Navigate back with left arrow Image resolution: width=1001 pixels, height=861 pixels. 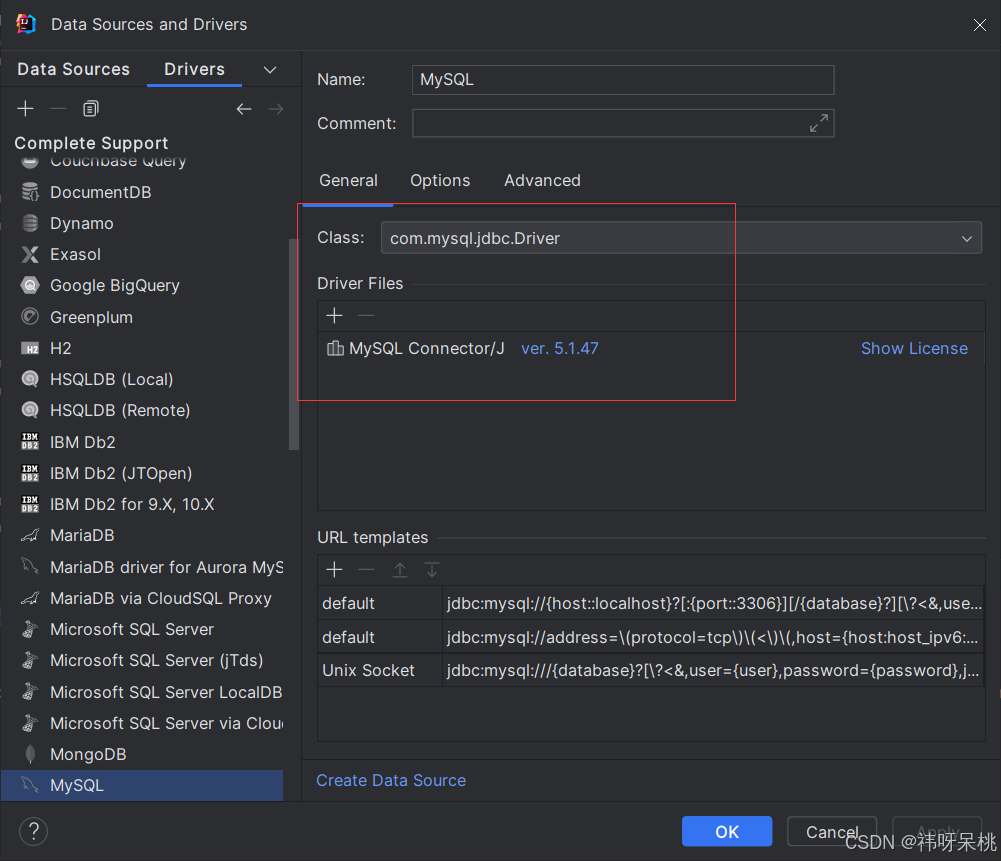pyautogui.click(x=244, y=109)
